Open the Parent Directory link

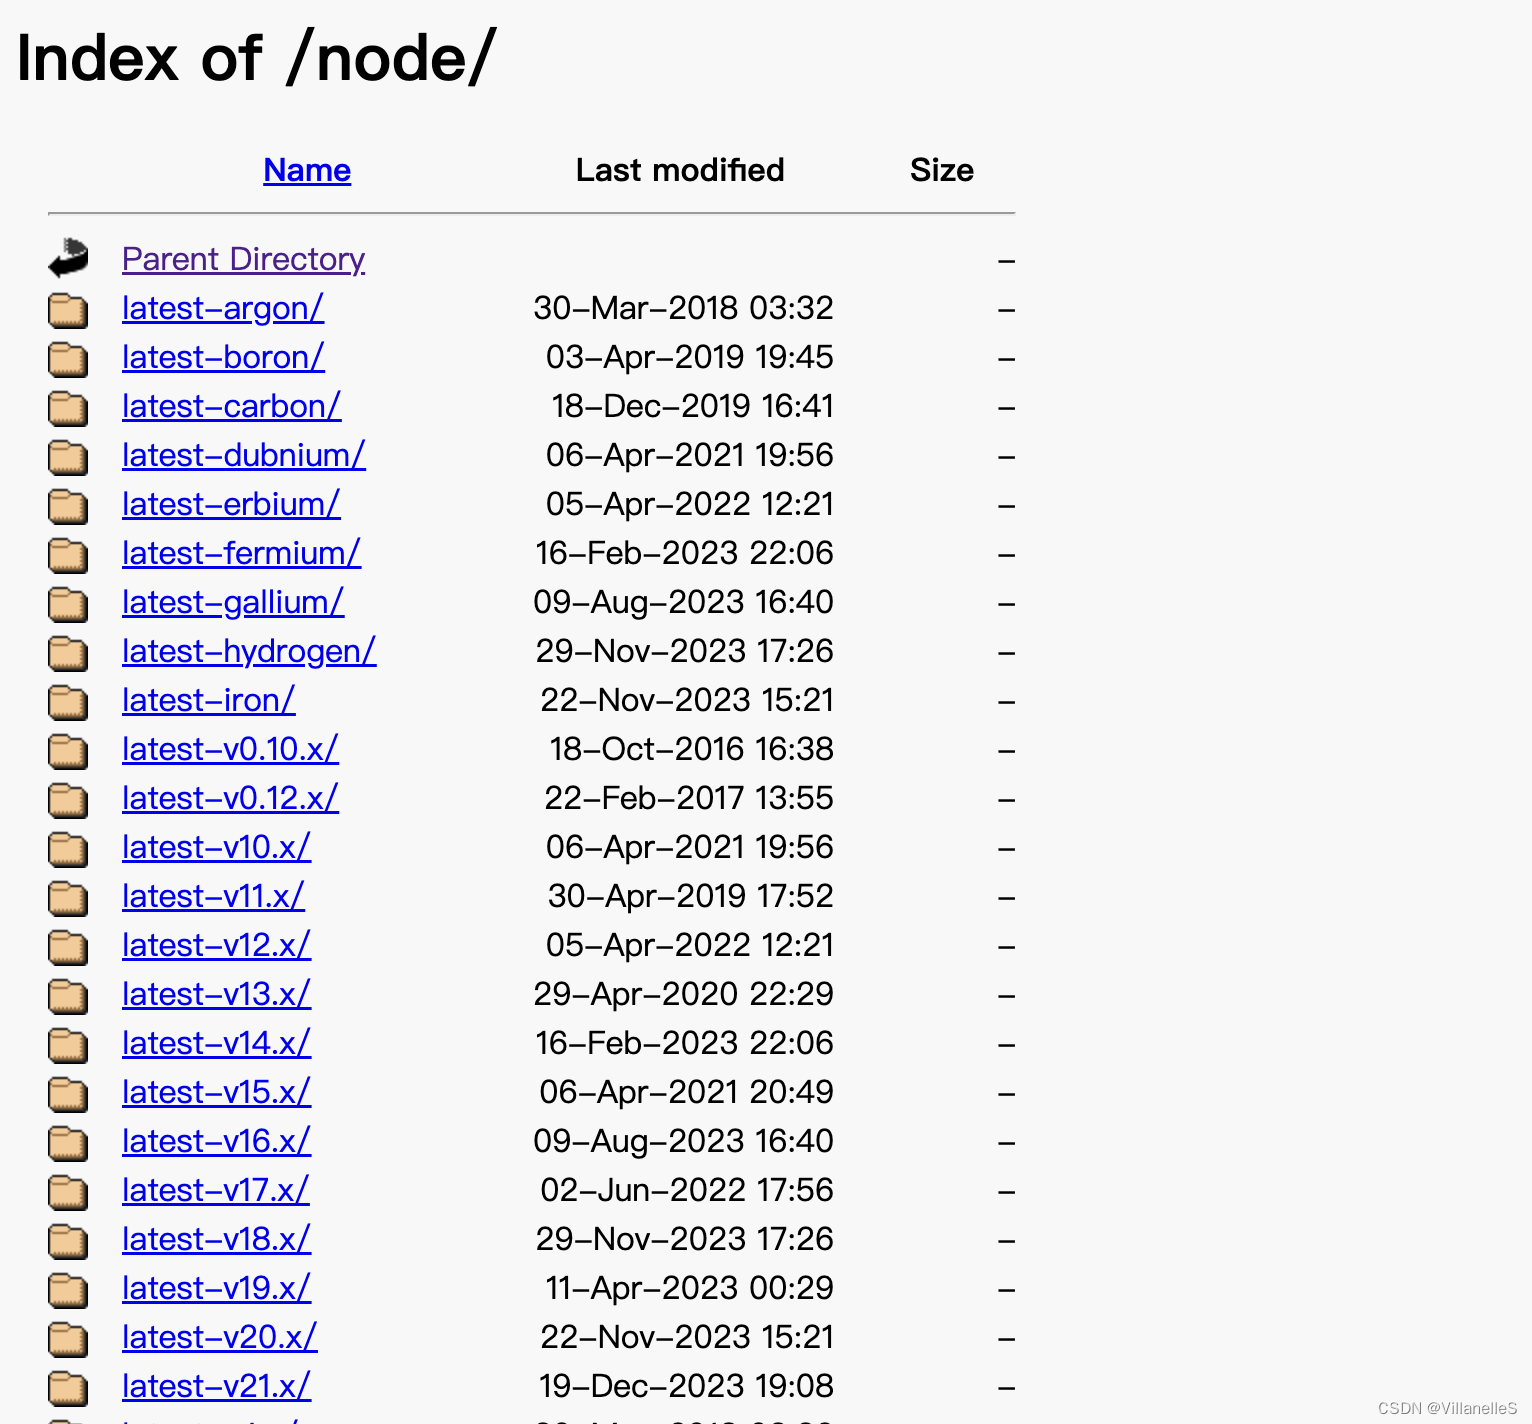point(243,259)
